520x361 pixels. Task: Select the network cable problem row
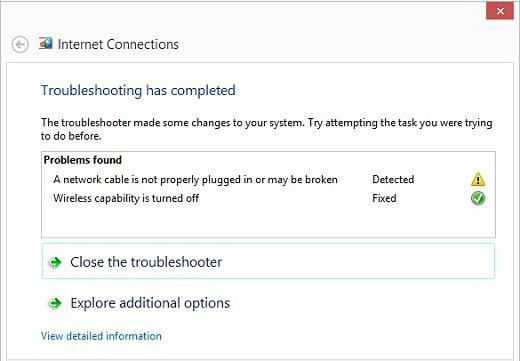[x=268, y=180]
